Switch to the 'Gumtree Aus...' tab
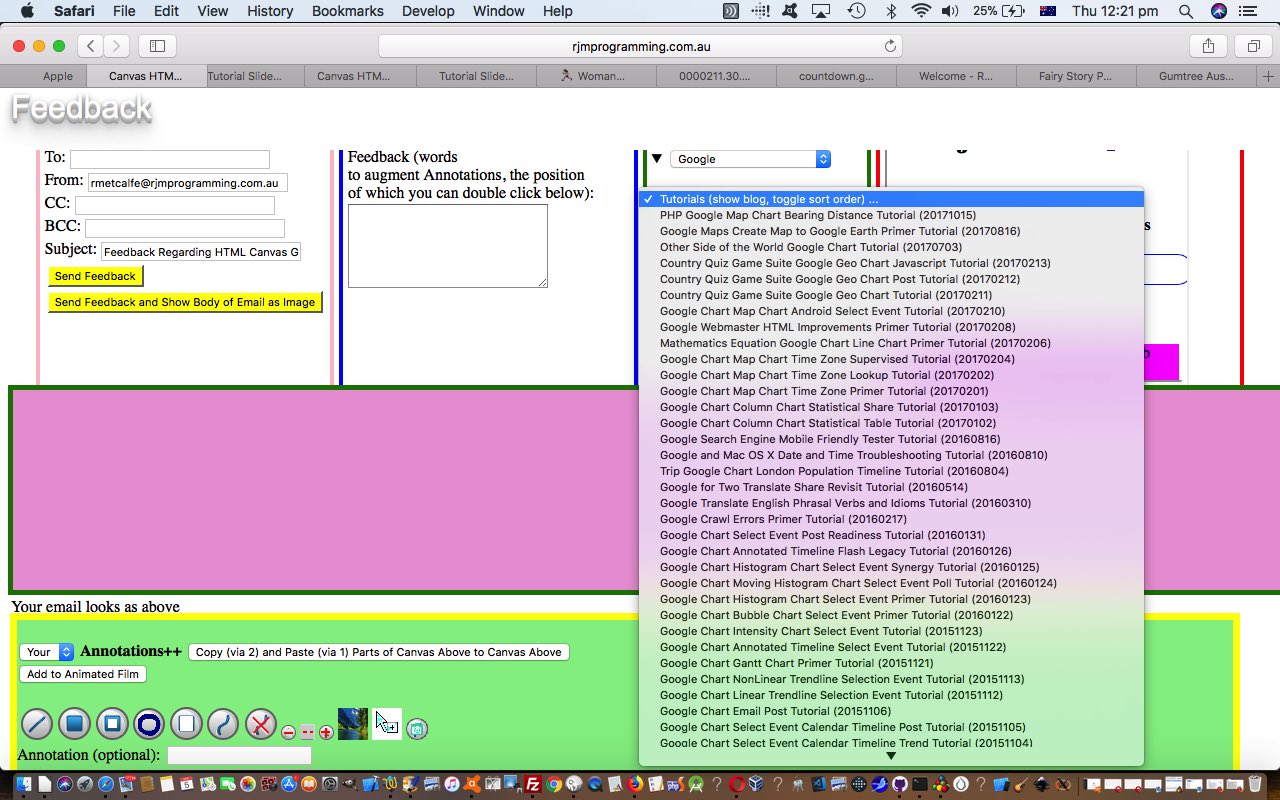Viewport: 1280px width, 800px height. 1196,76
